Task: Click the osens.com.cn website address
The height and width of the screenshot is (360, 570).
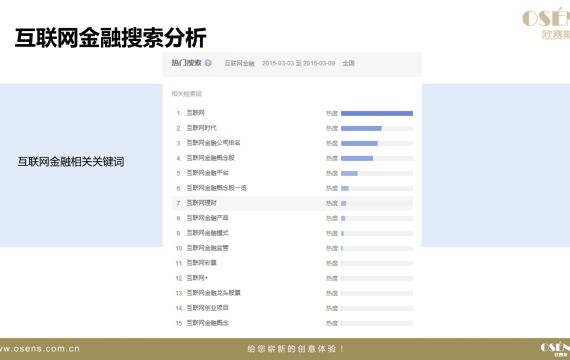Action: [40, 349]
